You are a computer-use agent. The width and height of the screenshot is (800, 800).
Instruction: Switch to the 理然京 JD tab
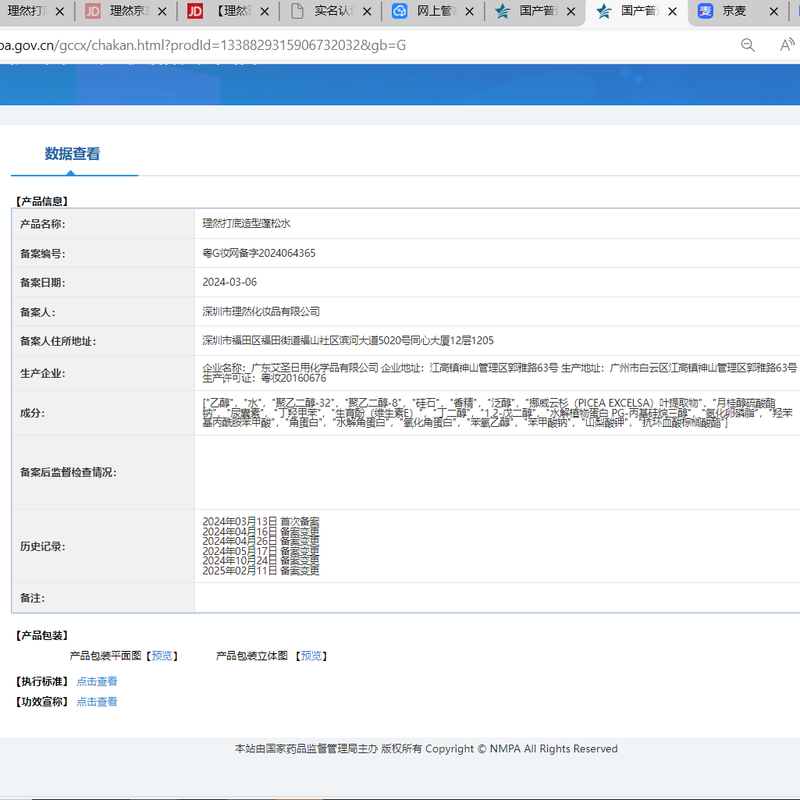[125, 12]
